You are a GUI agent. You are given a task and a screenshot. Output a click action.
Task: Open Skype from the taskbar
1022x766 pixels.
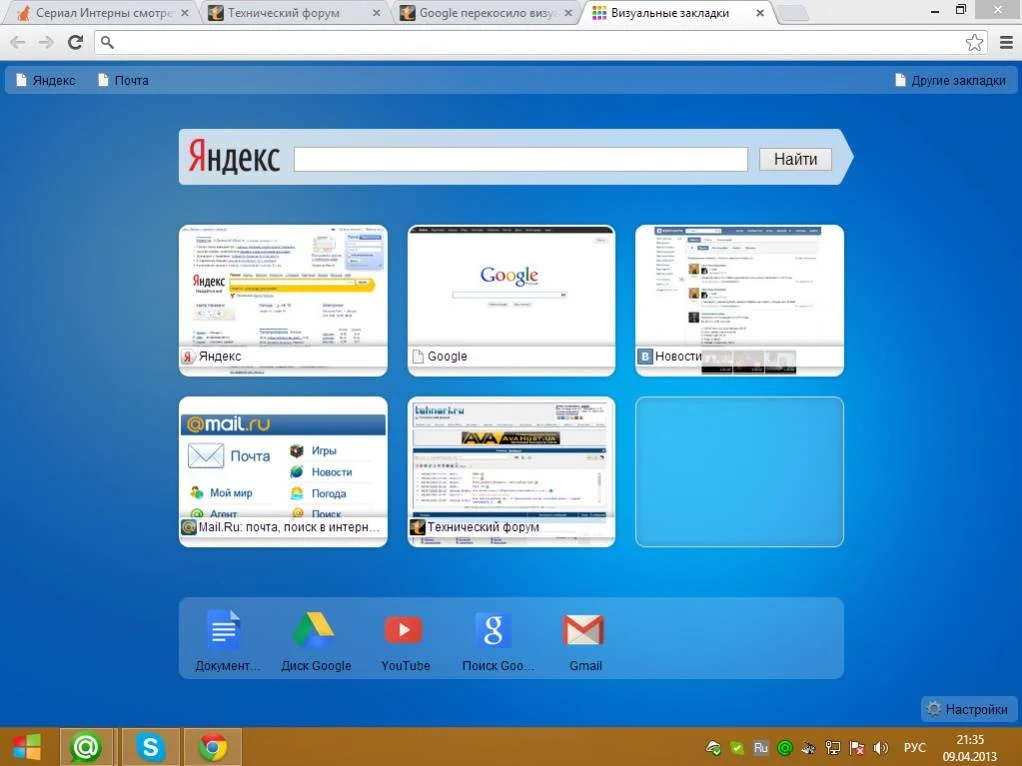click(150, 747)
